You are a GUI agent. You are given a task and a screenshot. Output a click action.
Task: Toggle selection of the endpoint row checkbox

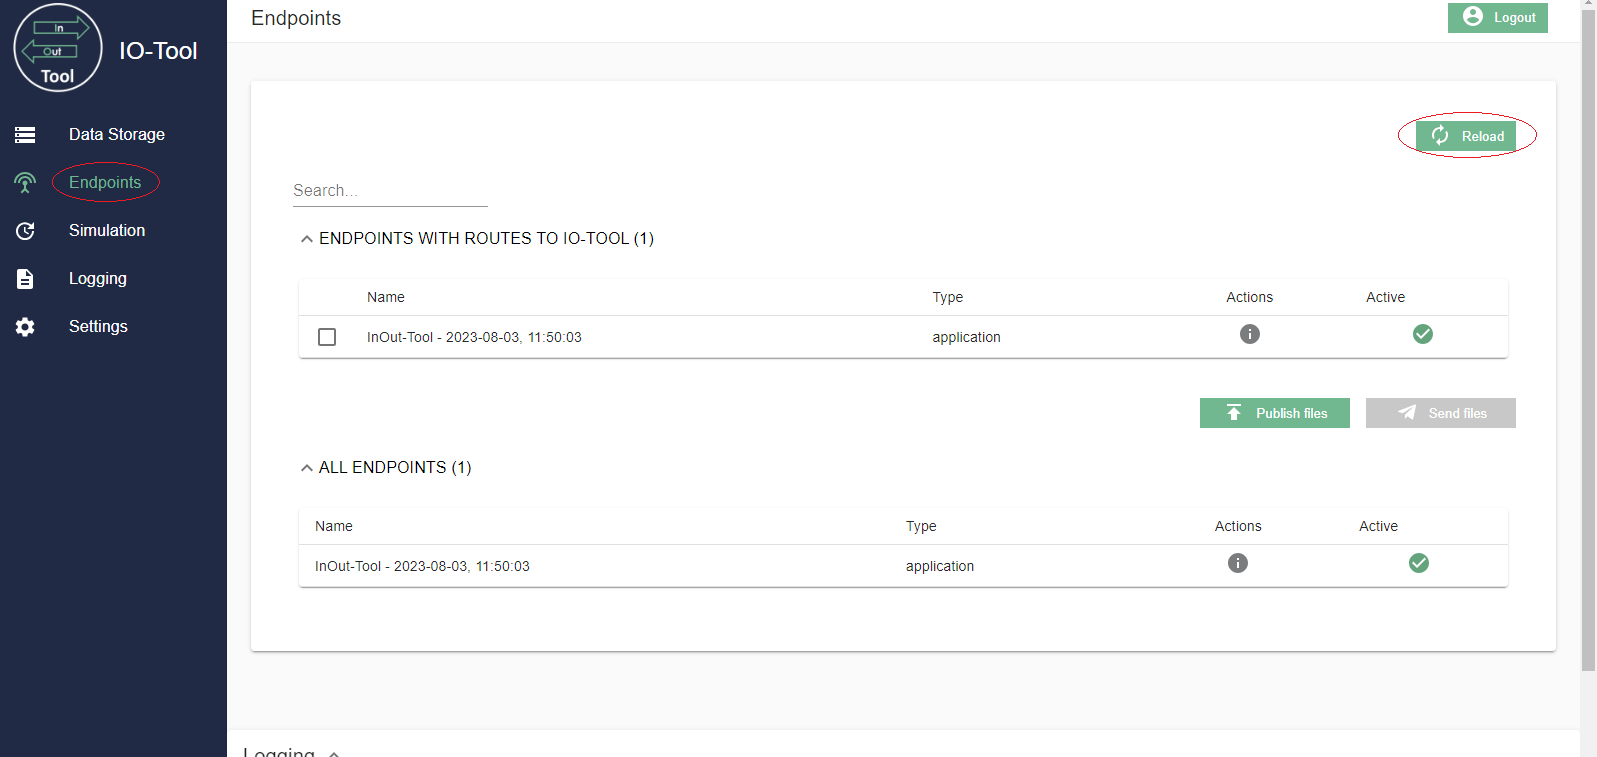tap(327, 337)
